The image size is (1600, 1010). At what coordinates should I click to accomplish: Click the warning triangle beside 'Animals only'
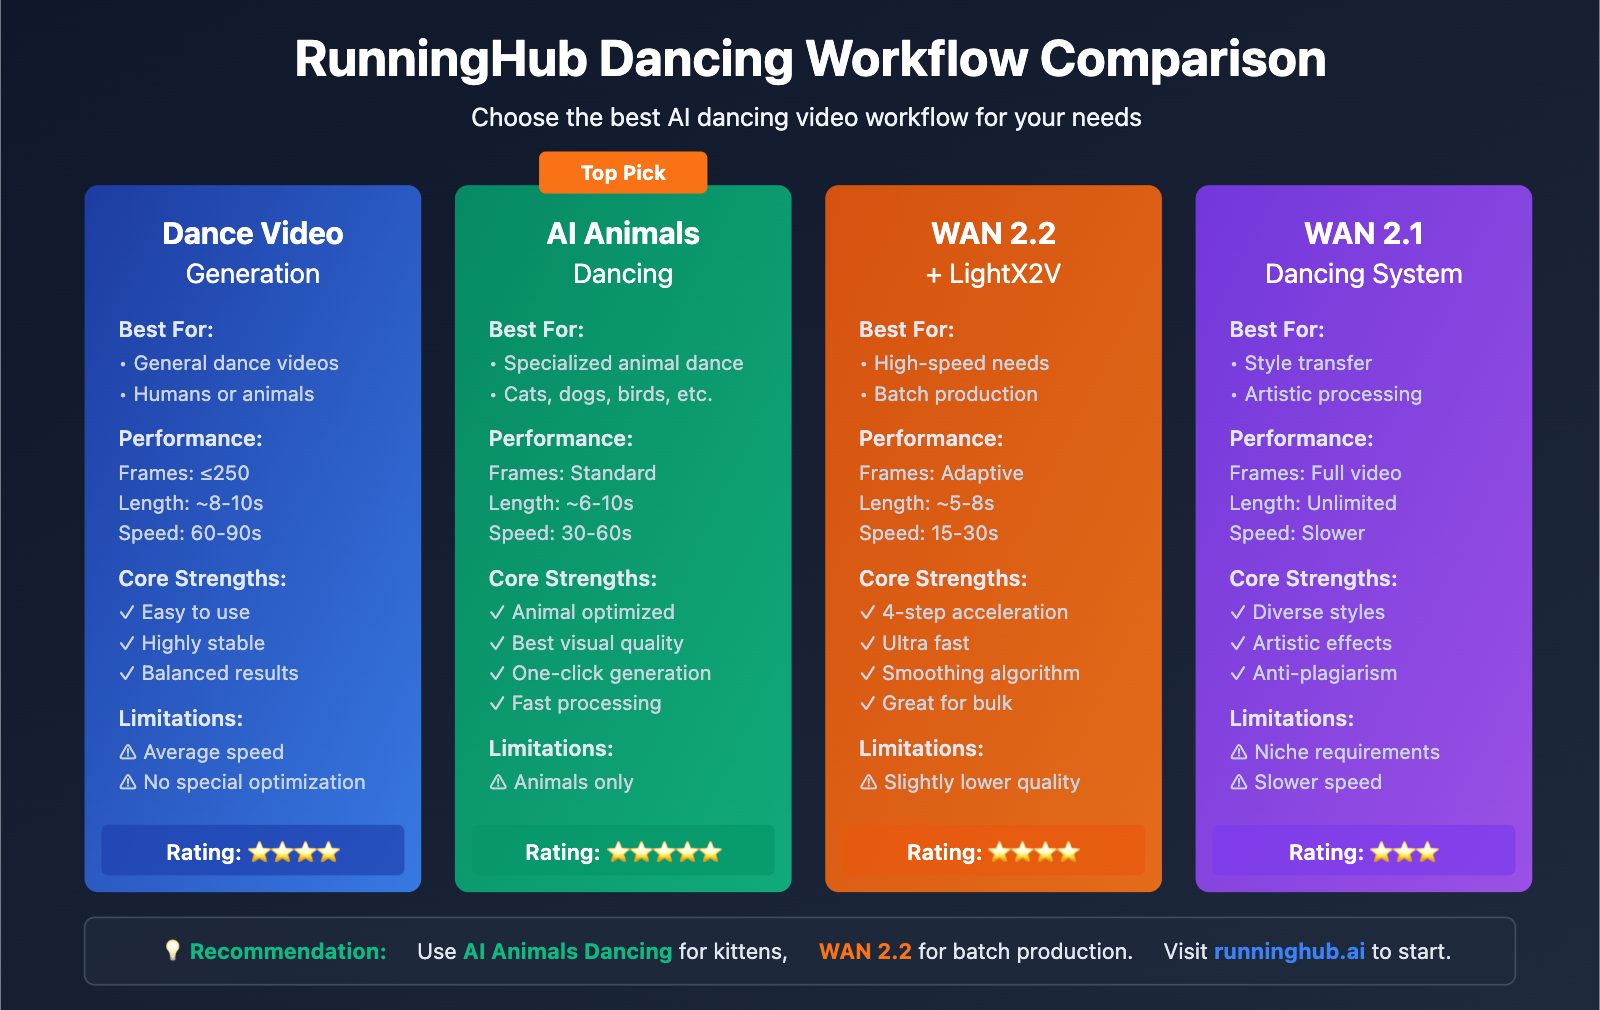pos(500,782)
